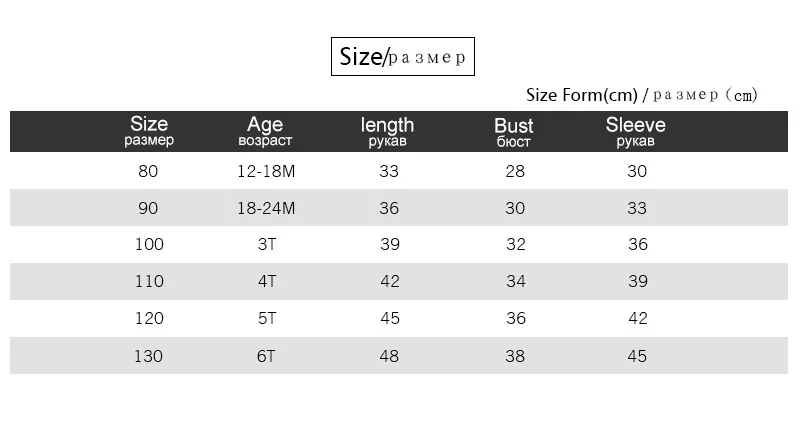The height and width of the screenshot is (430, 800).
Task: Click the Size/размер title box
Action: (x=402, y=56)
